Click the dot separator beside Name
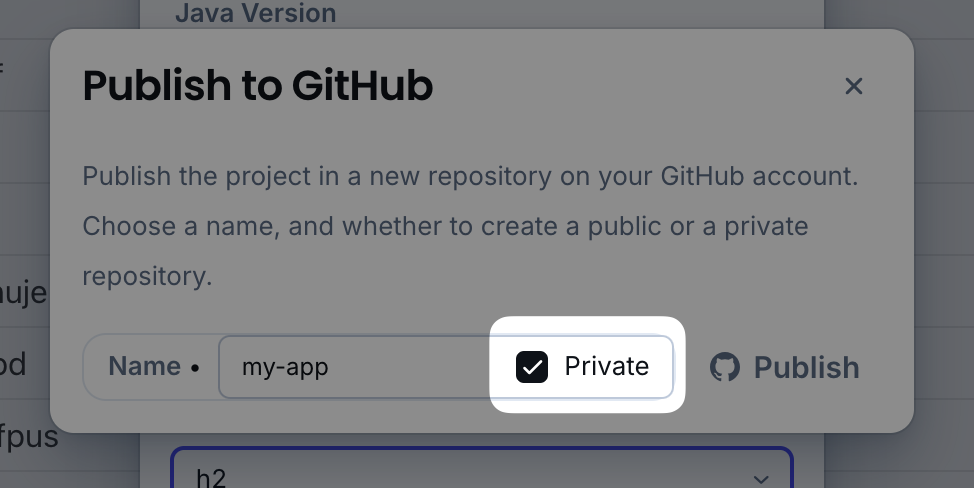 (x=194, y=367)
